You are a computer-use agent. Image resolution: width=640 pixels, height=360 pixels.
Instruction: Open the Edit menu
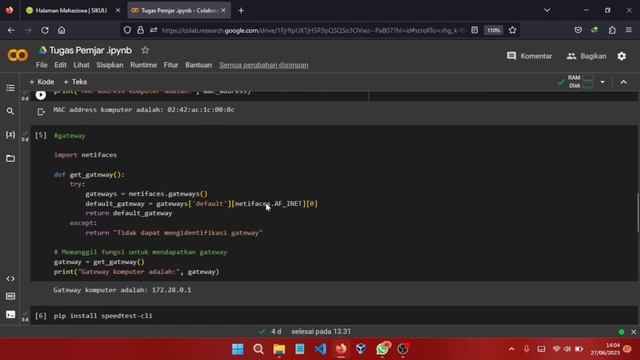point(60,65)
